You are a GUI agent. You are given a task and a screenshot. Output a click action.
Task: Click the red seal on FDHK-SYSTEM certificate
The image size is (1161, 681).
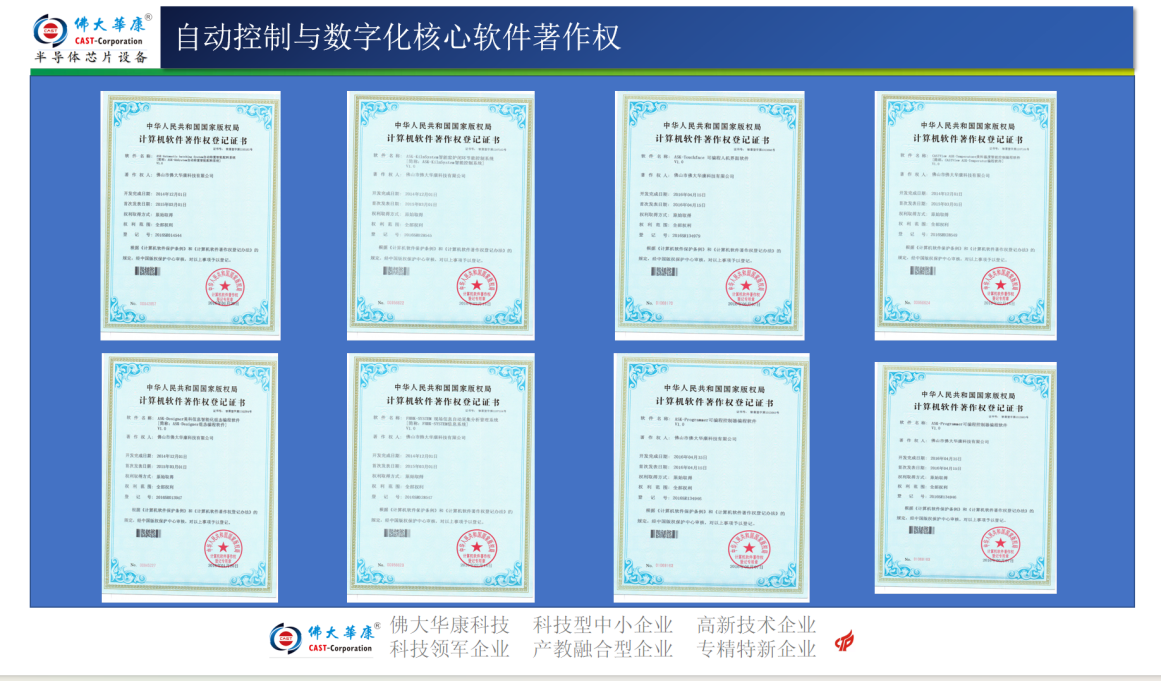point(477,549)
